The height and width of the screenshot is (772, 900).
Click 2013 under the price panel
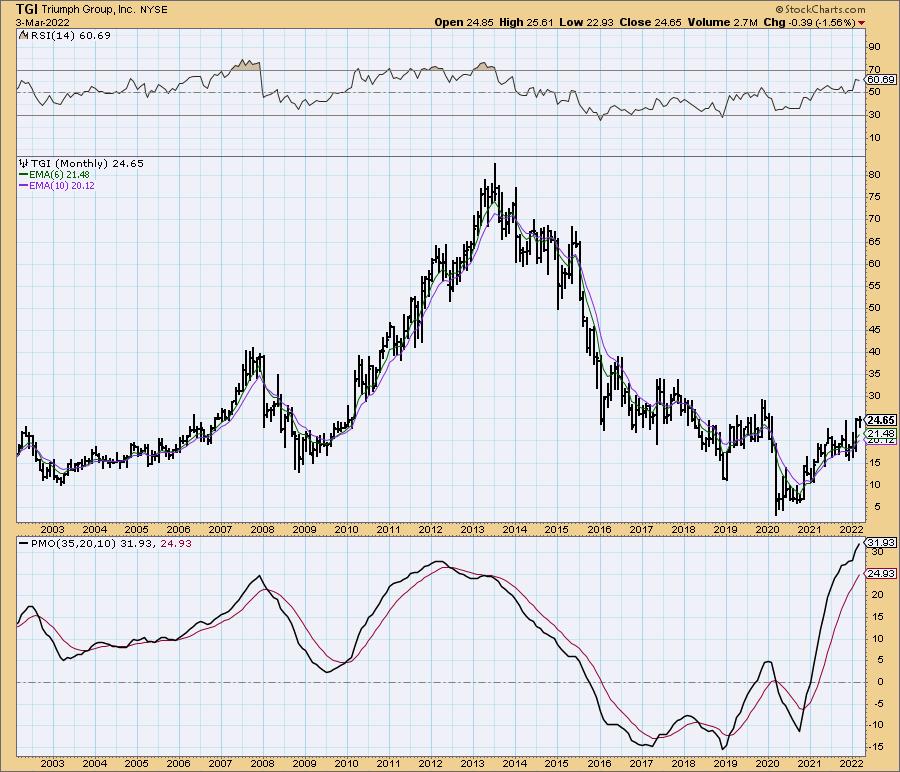pos(472,529)
